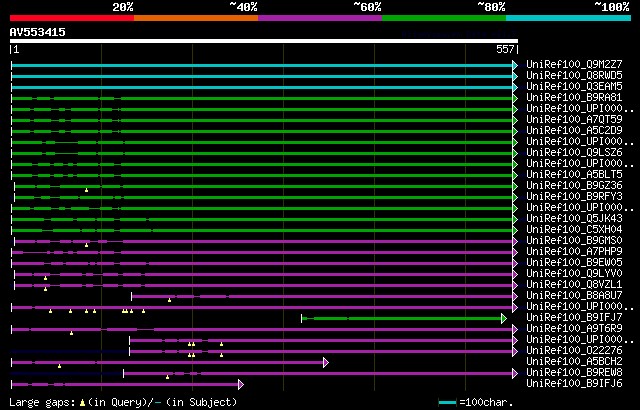Open hit UniRef100_Q3EAM5 label
The height and width of the screenshot is (410, 640).
point(574,86)
